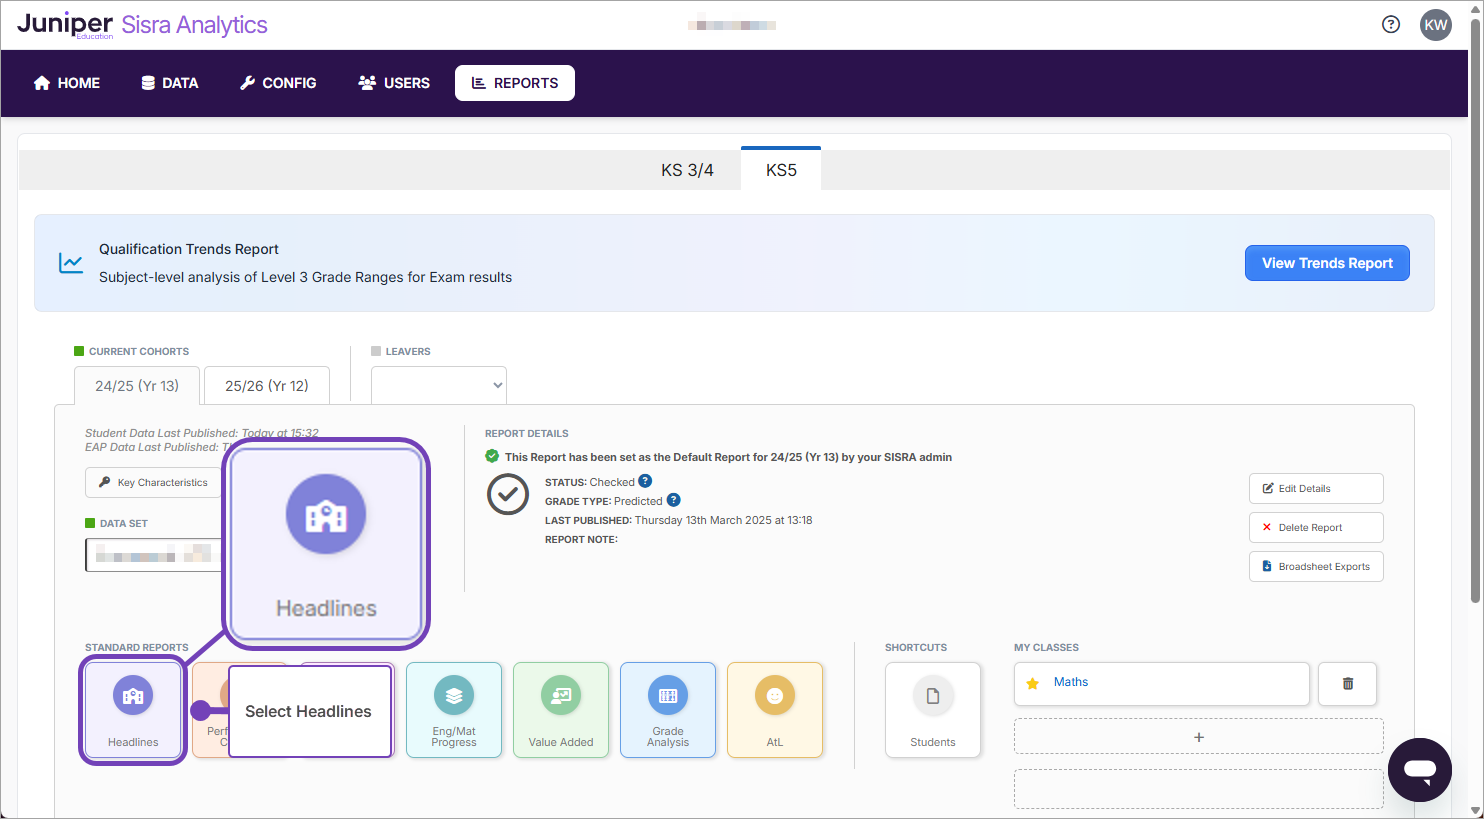The width and height of the screenshot is (1484, 819).
Task: Open the AtL report tile
Action: (x=775, y=710)
